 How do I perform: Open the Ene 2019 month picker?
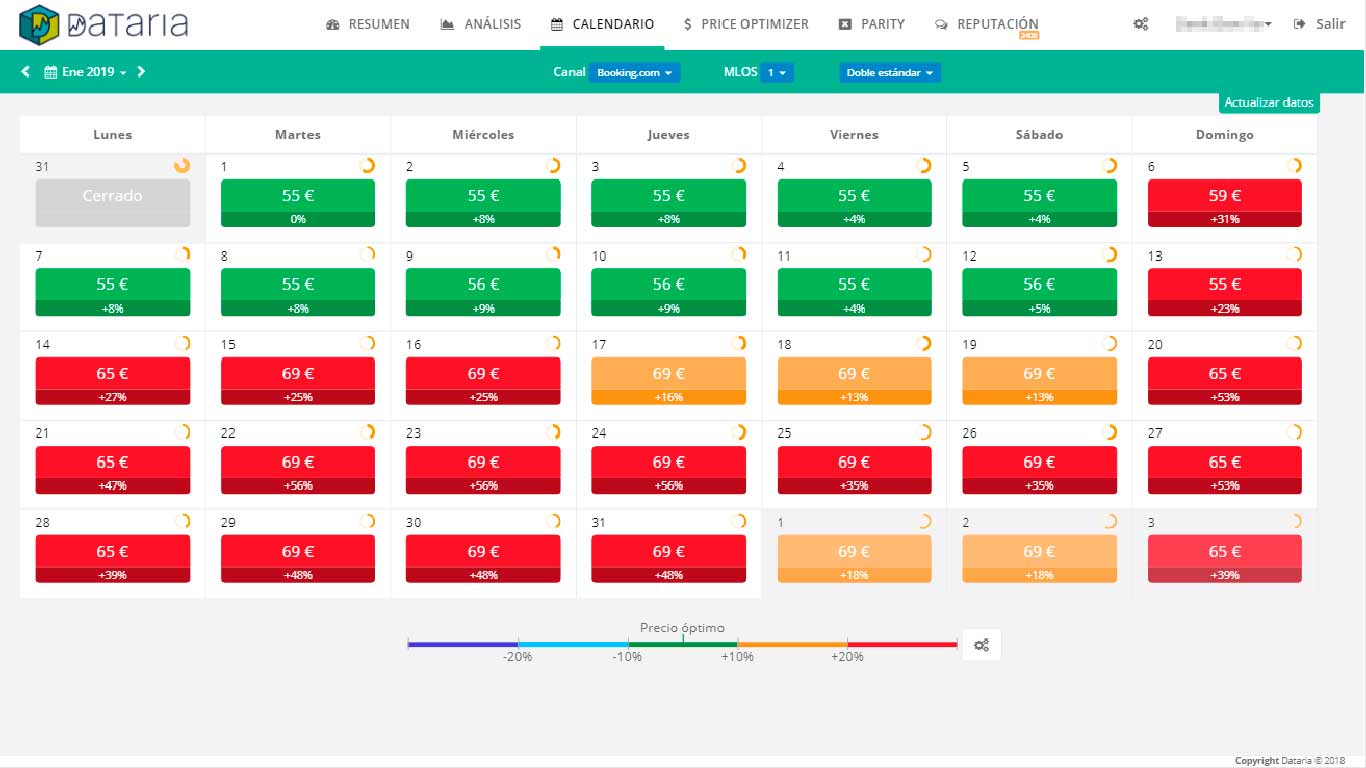click(86, 72)
